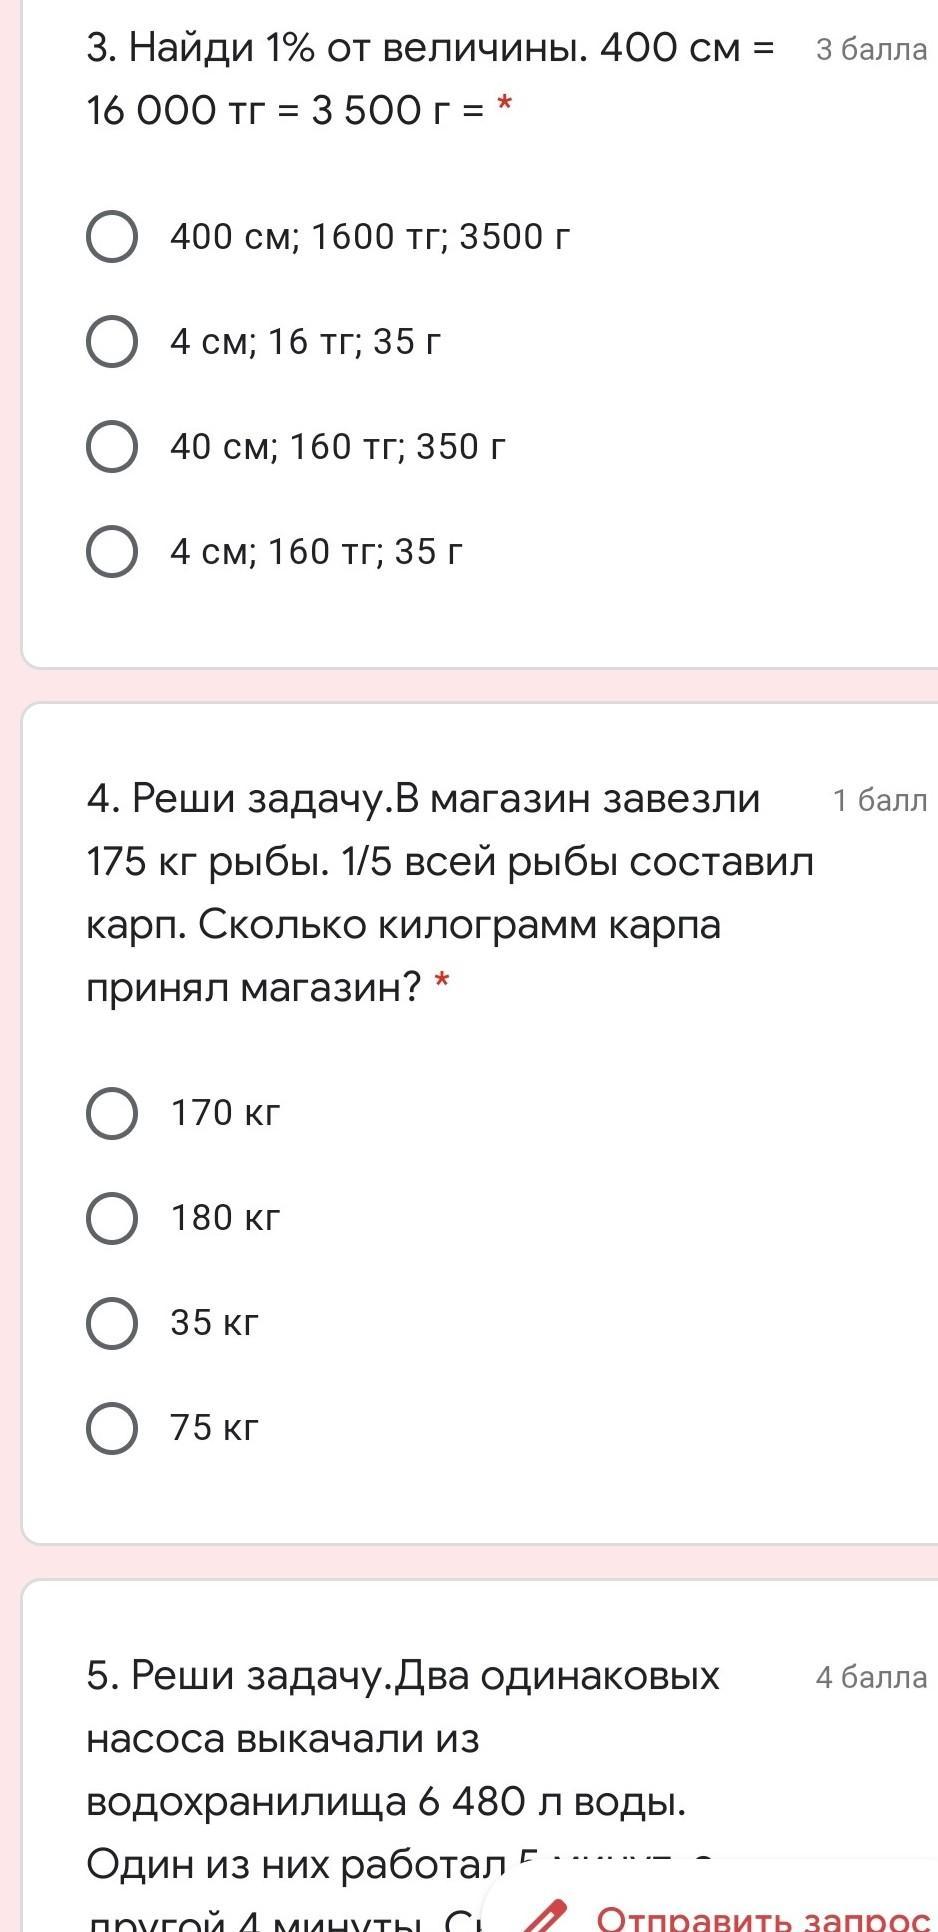Click the '4 балла' points label
This screenshot has height=1932, width=938.
871,1677
